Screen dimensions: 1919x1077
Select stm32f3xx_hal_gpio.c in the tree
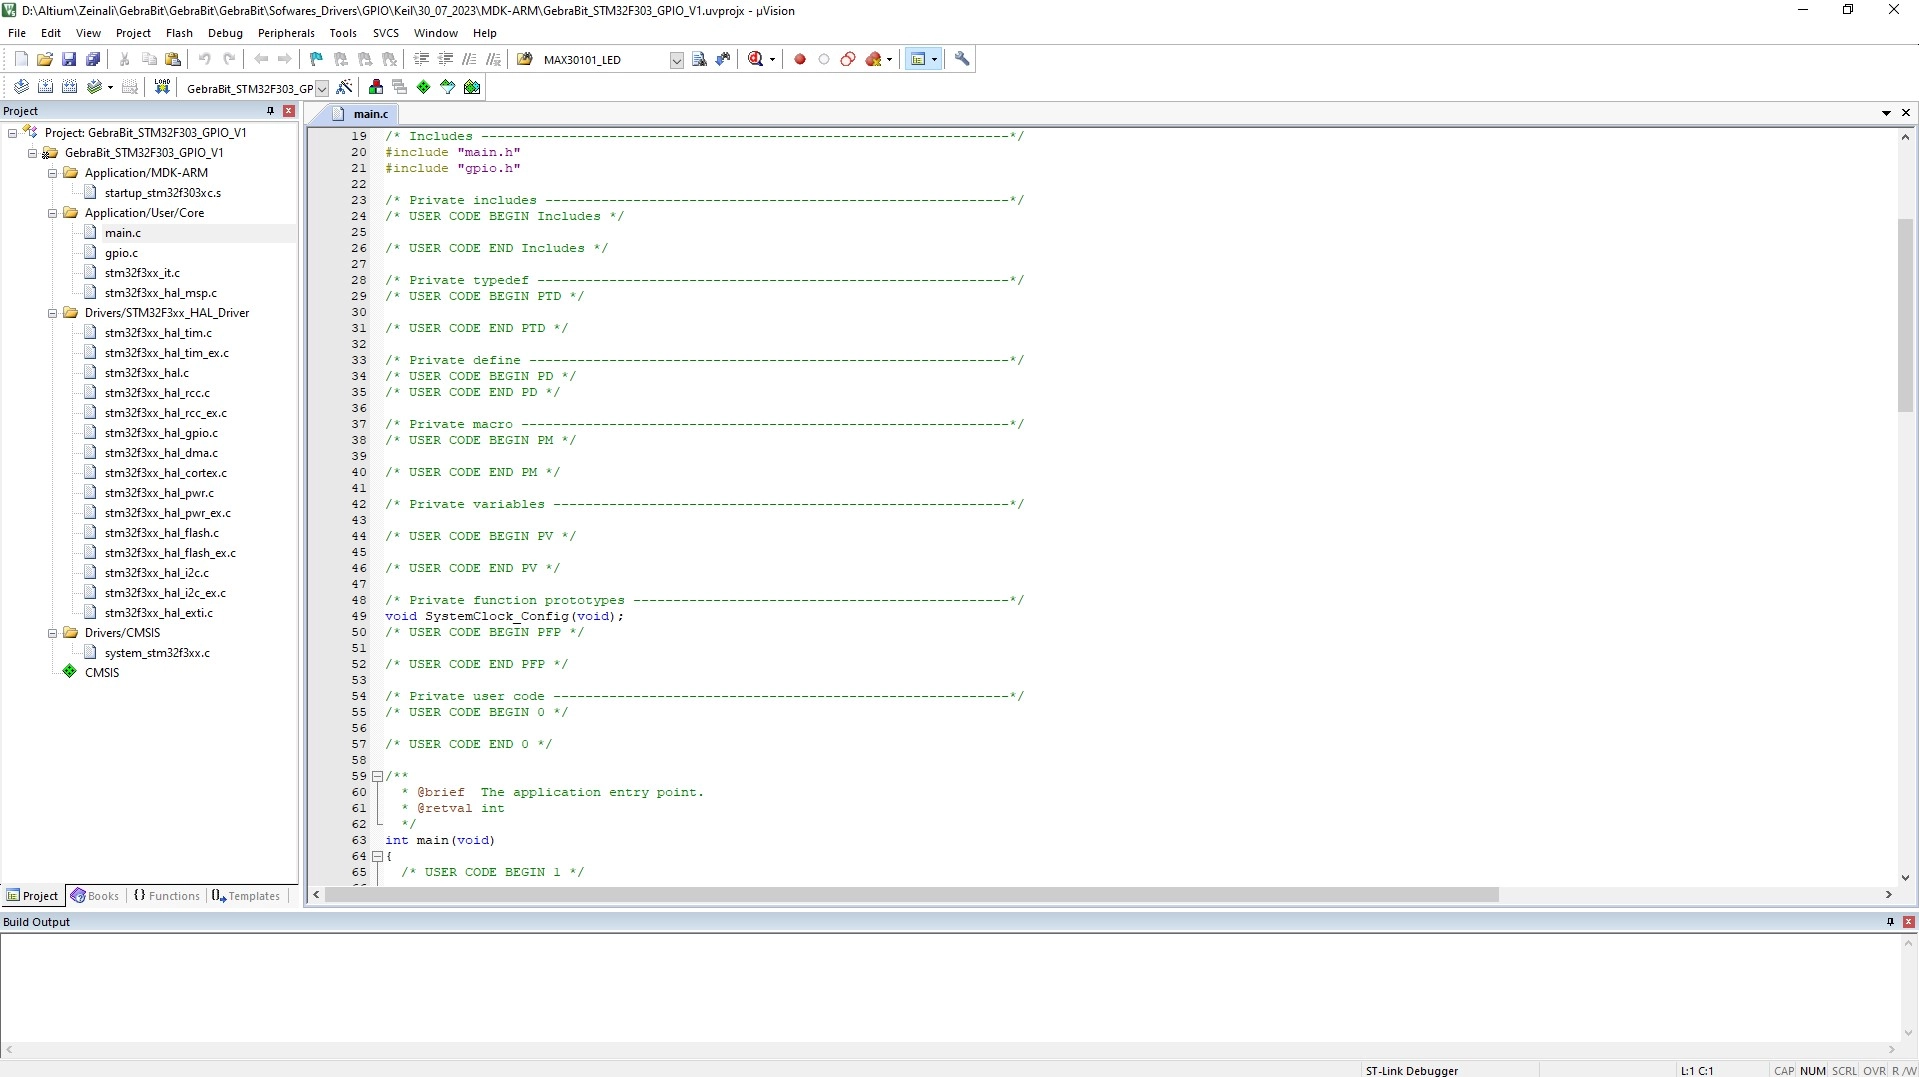pyautogui.click(x=161, y=433)
